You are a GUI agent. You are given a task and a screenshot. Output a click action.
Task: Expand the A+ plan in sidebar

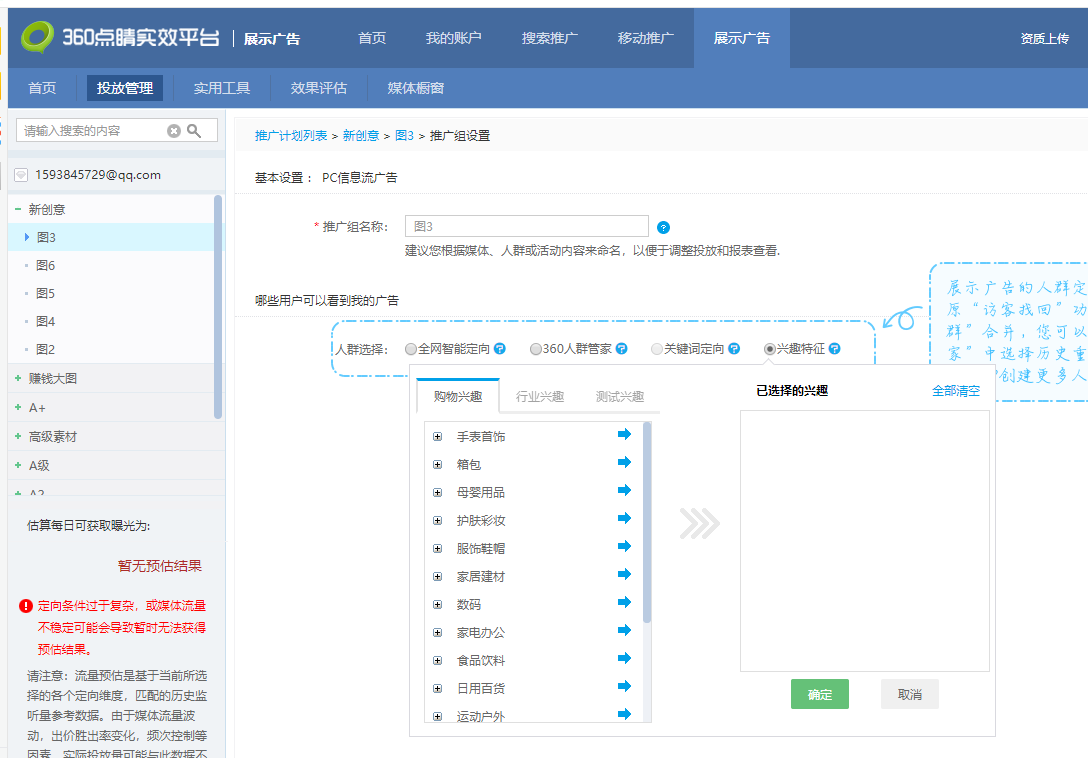(18, 407)
